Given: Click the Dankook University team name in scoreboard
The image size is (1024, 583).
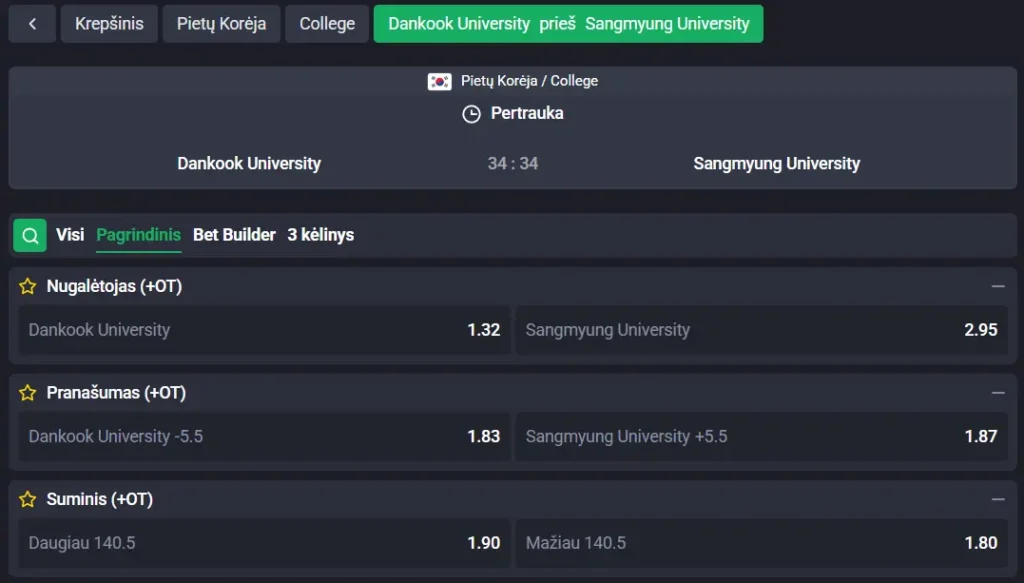Looking at the screenshot, I should (249, 163).
